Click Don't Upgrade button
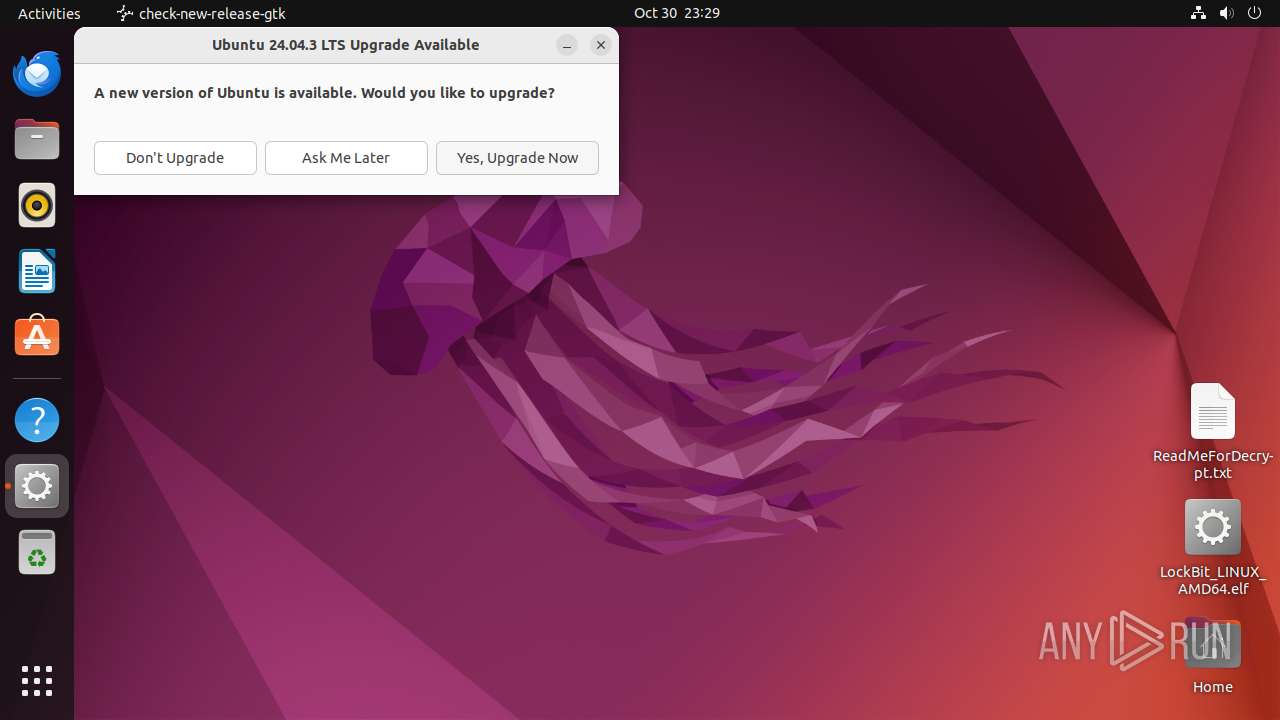This screenshot has width=1280, height=720. click(x=175, y=158)
